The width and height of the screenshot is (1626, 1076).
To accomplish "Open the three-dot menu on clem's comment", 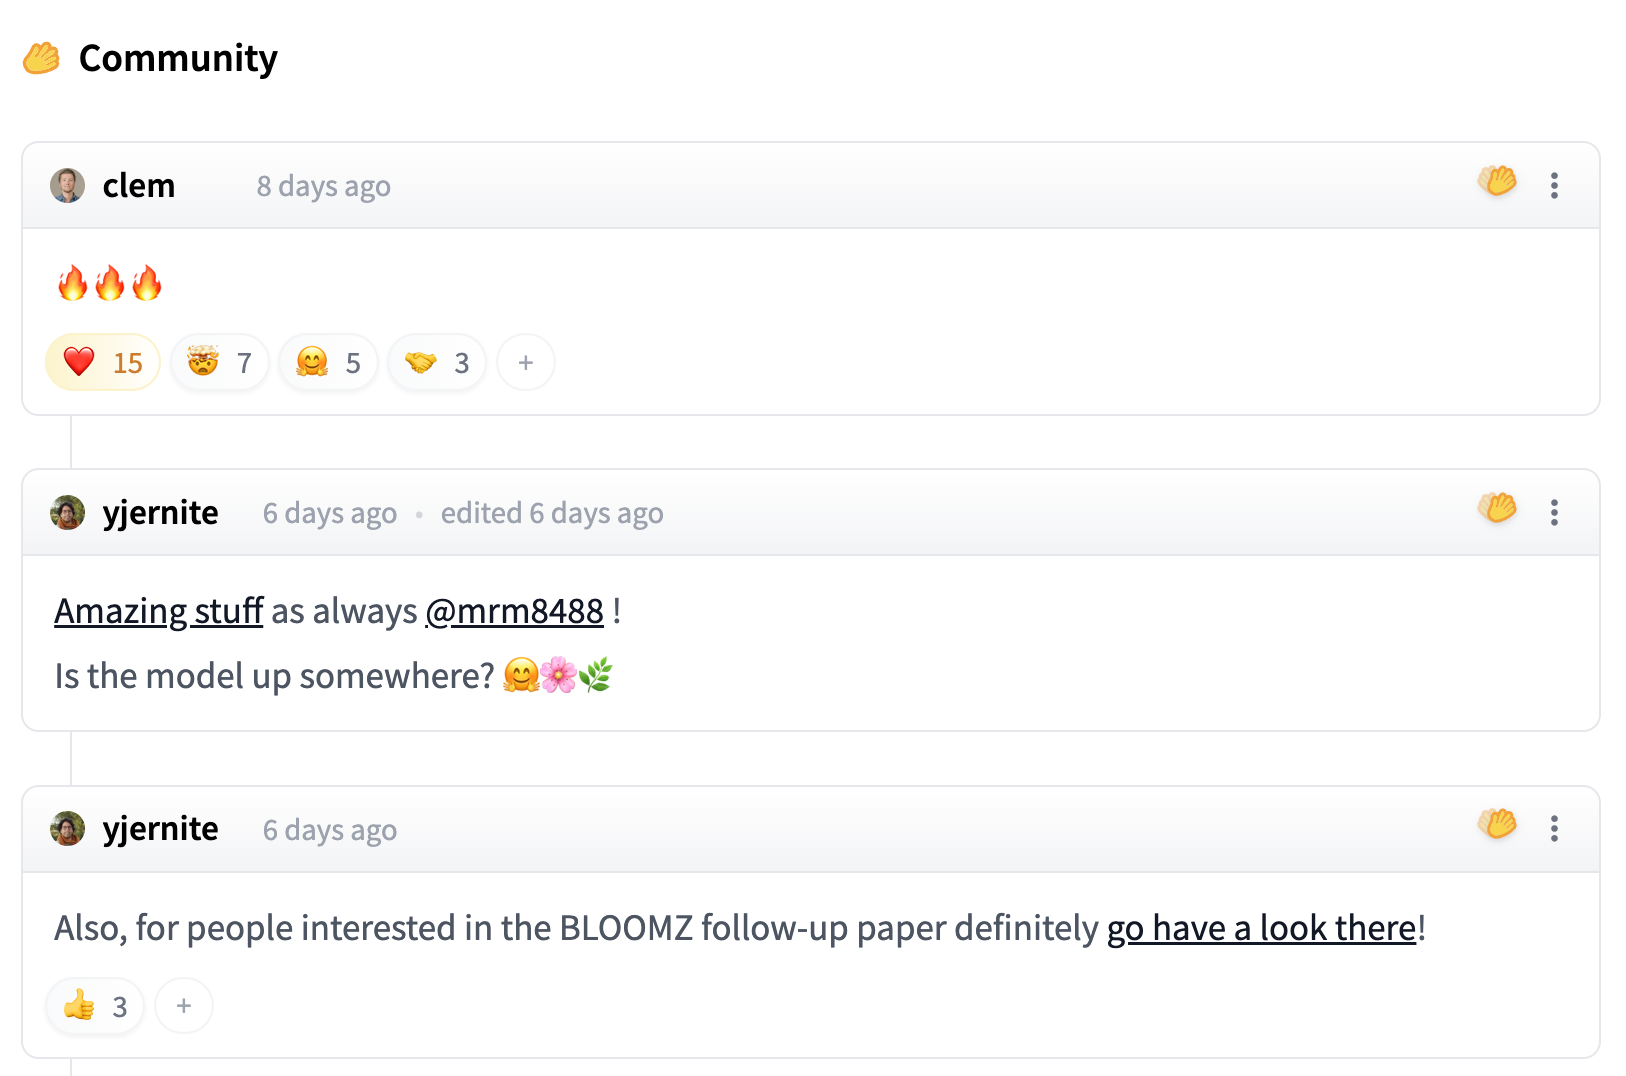I will coord(1554,186).
